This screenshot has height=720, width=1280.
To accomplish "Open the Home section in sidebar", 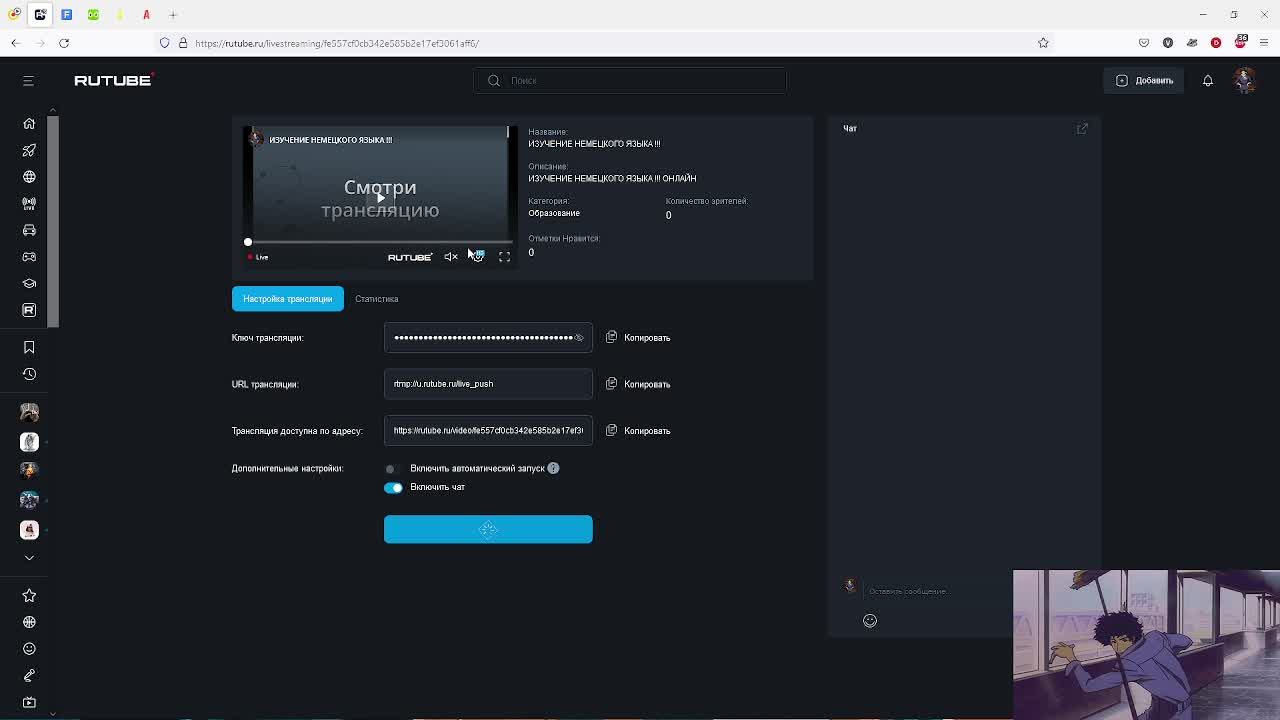I will [29, 123].
